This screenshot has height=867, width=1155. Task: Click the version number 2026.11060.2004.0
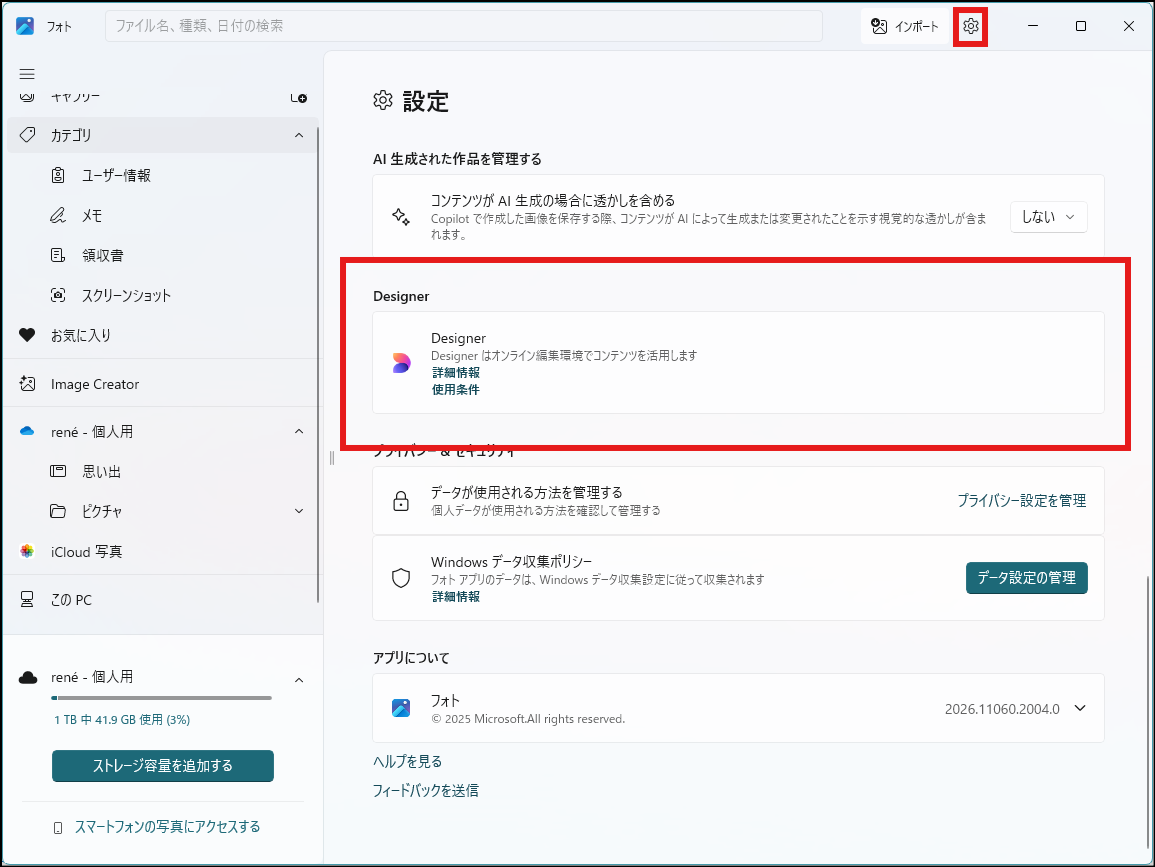[1002, 709]
